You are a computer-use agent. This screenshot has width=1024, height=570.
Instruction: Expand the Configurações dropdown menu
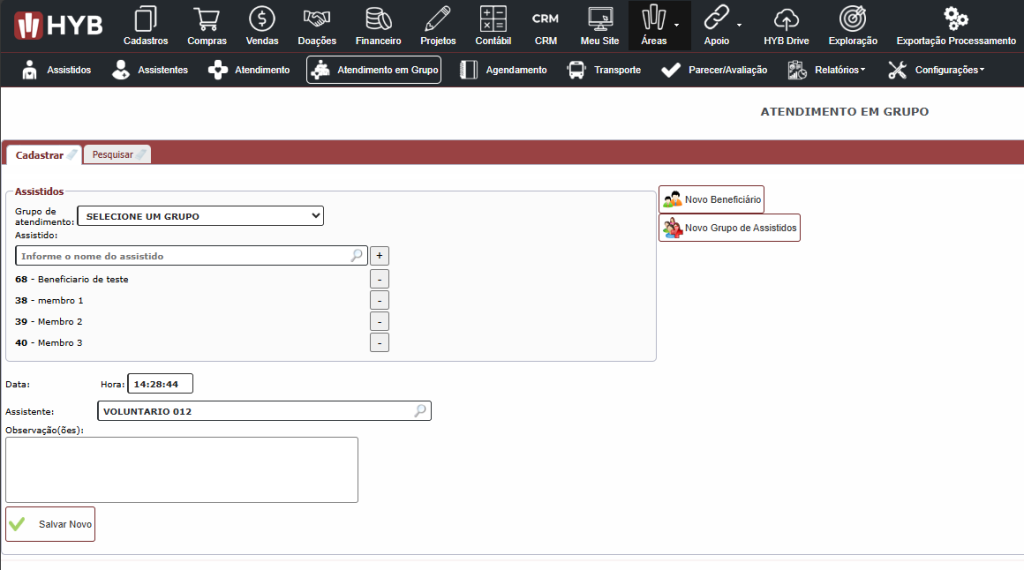936,70
